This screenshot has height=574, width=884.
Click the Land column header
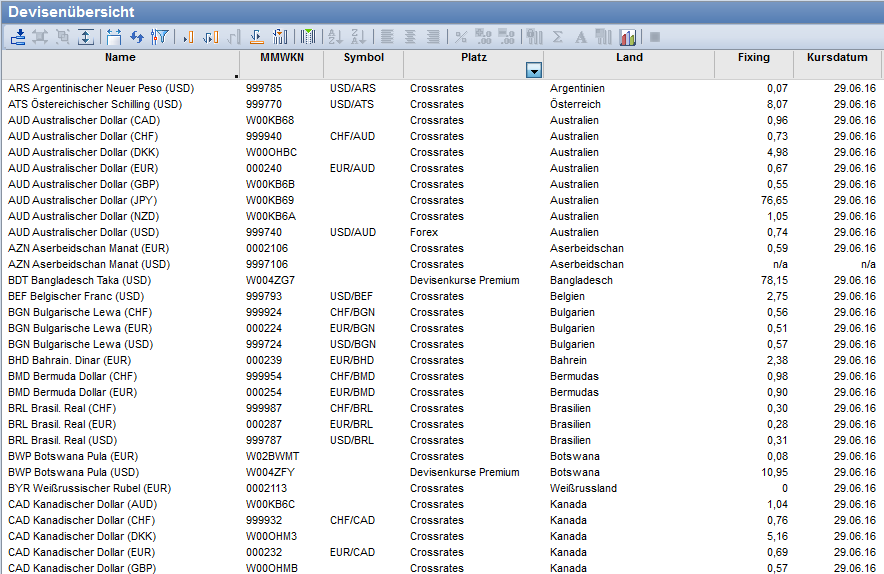[x=629, y=58]
